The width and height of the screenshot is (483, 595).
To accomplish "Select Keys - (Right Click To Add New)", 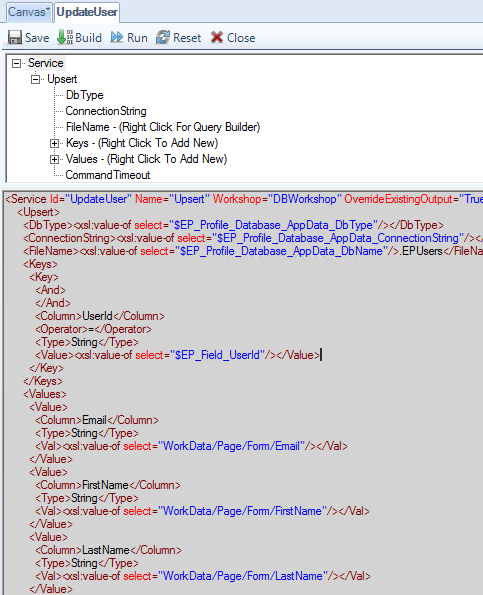I will 142,143.
